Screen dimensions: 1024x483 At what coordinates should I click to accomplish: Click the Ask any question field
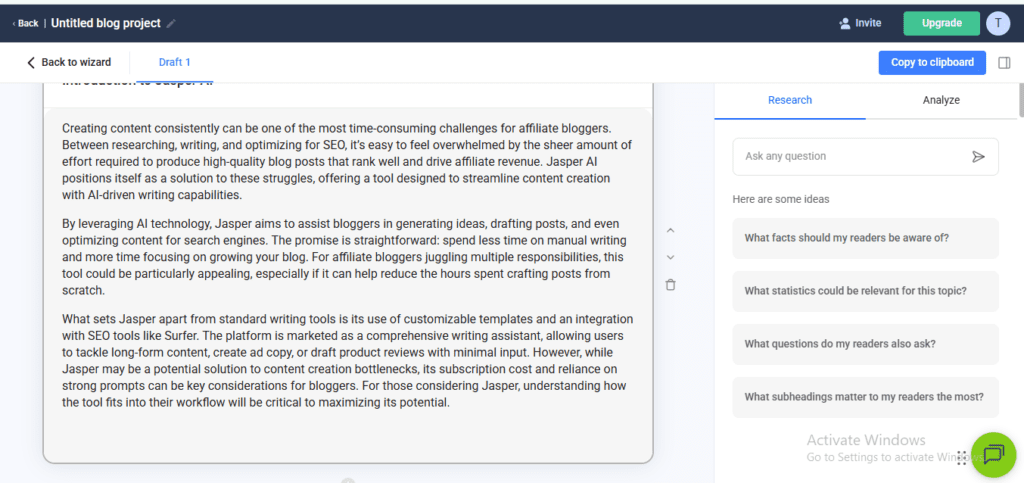point(865,157)
